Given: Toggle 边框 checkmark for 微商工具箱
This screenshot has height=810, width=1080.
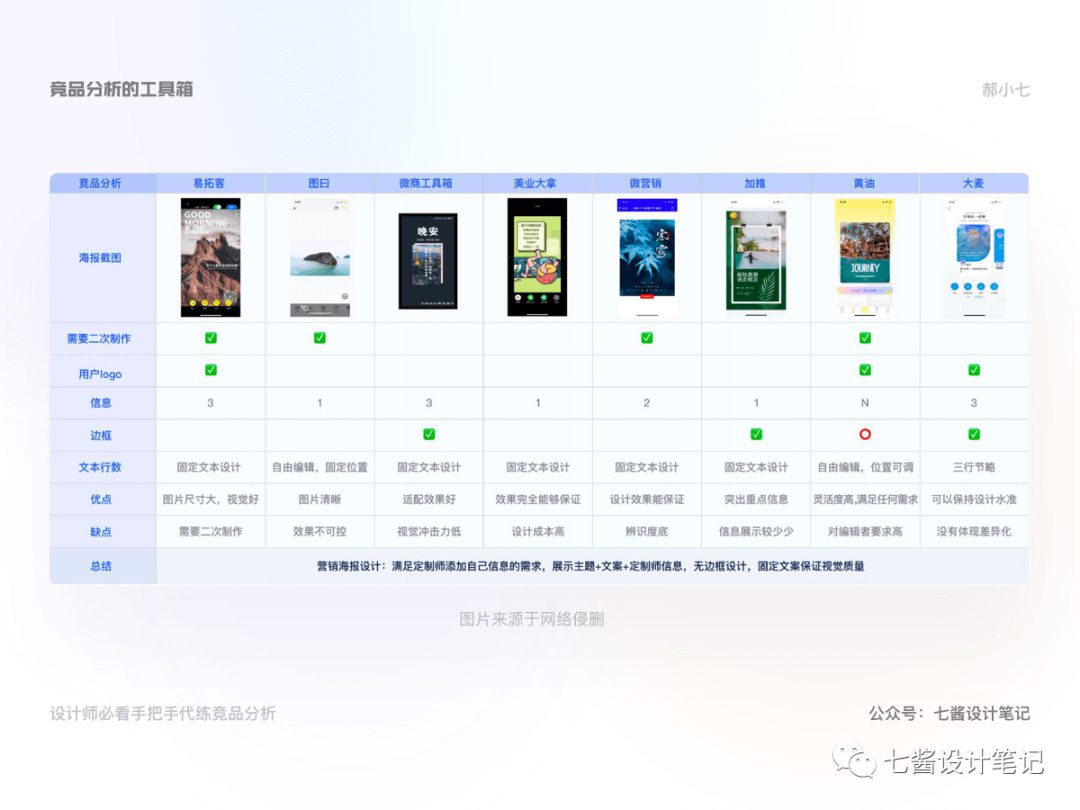Looking at the screenshot, I should pos(429,434).
